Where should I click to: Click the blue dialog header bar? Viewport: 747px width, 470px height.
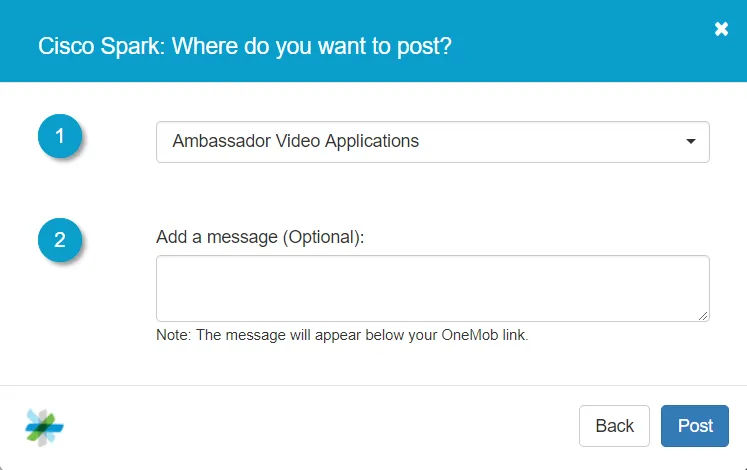(x=374, y=41)
